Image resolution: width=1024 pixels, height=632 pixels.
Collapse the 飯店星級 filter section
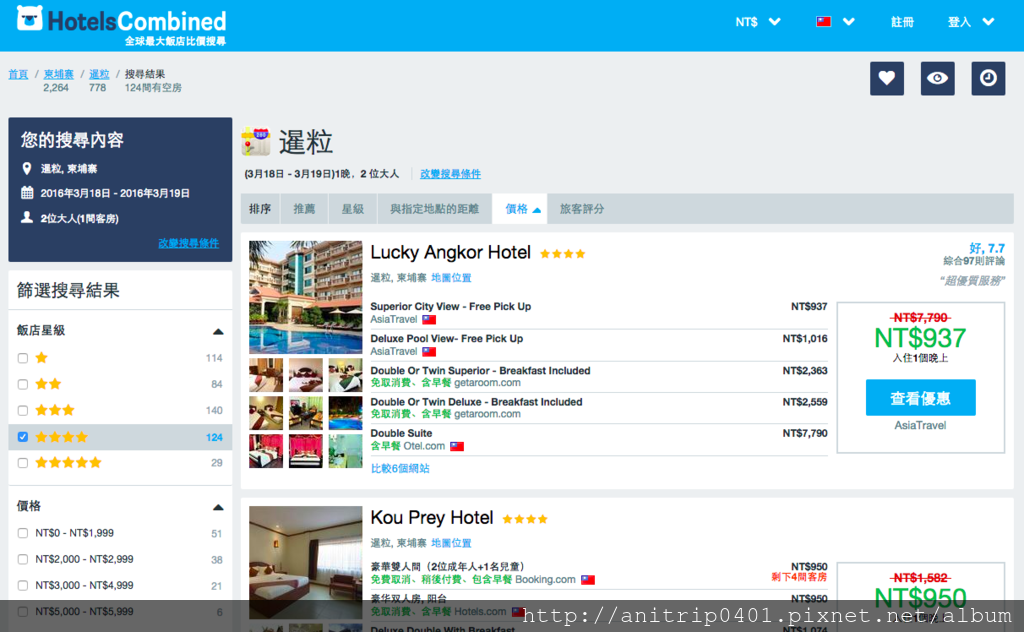[x=218, y=331]
